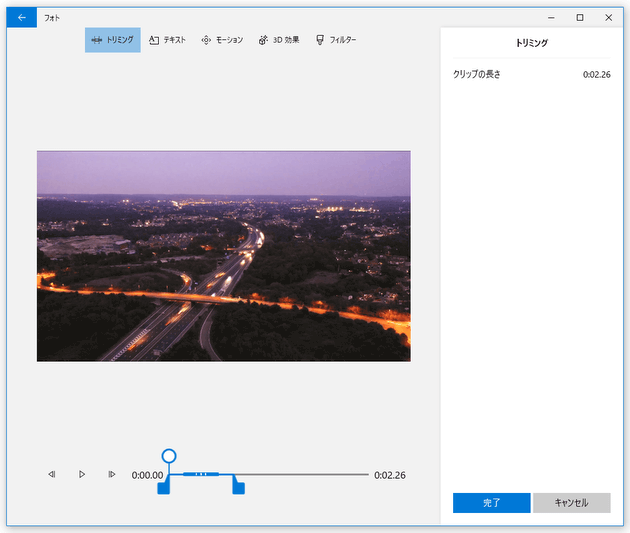630x533 pixels.
Task: Open the 3D 効果 effects tool
Action: coord(278,40)
